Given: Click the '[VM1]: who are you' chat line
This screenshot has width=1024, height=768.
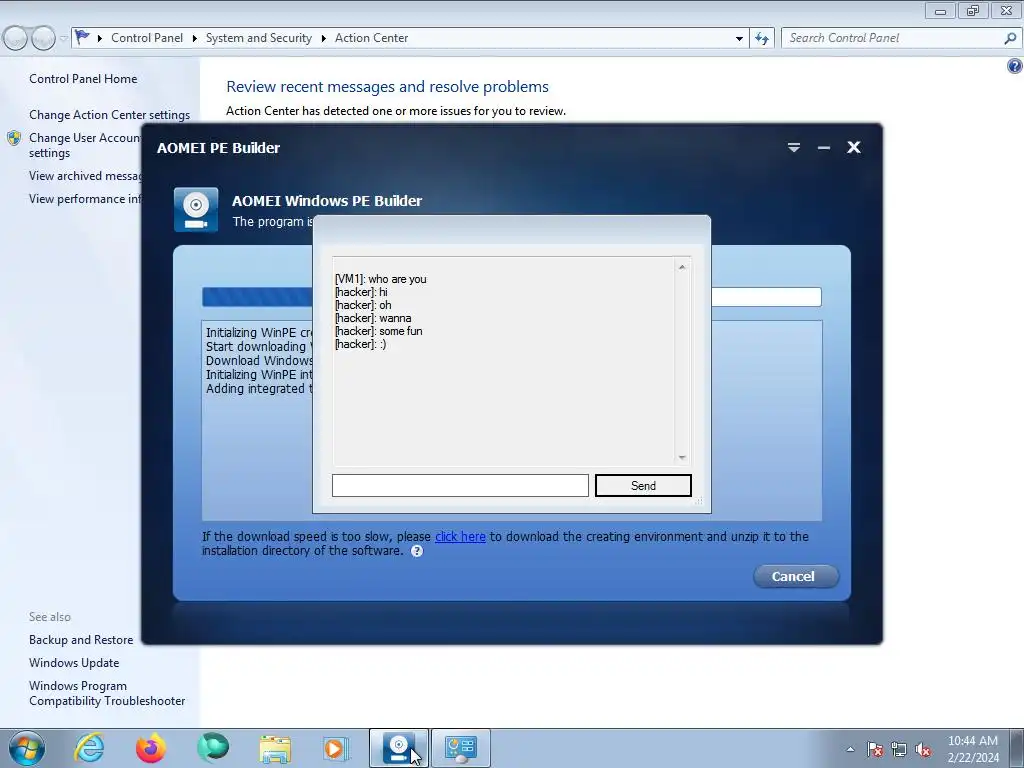Looking at the screenshot, I should (x=381, y=279).
